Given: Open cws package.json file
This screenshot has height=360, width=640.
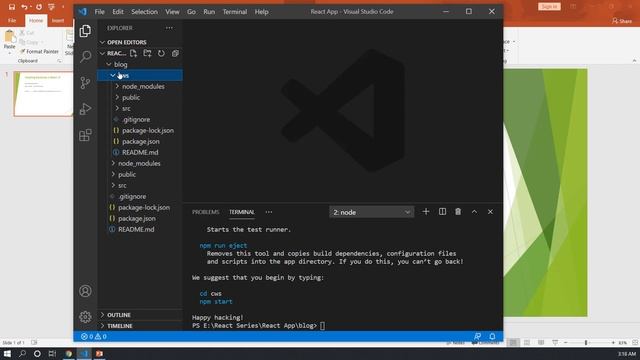Looking at the screenshot, I should pyautogui.click(x=140, y=141).
